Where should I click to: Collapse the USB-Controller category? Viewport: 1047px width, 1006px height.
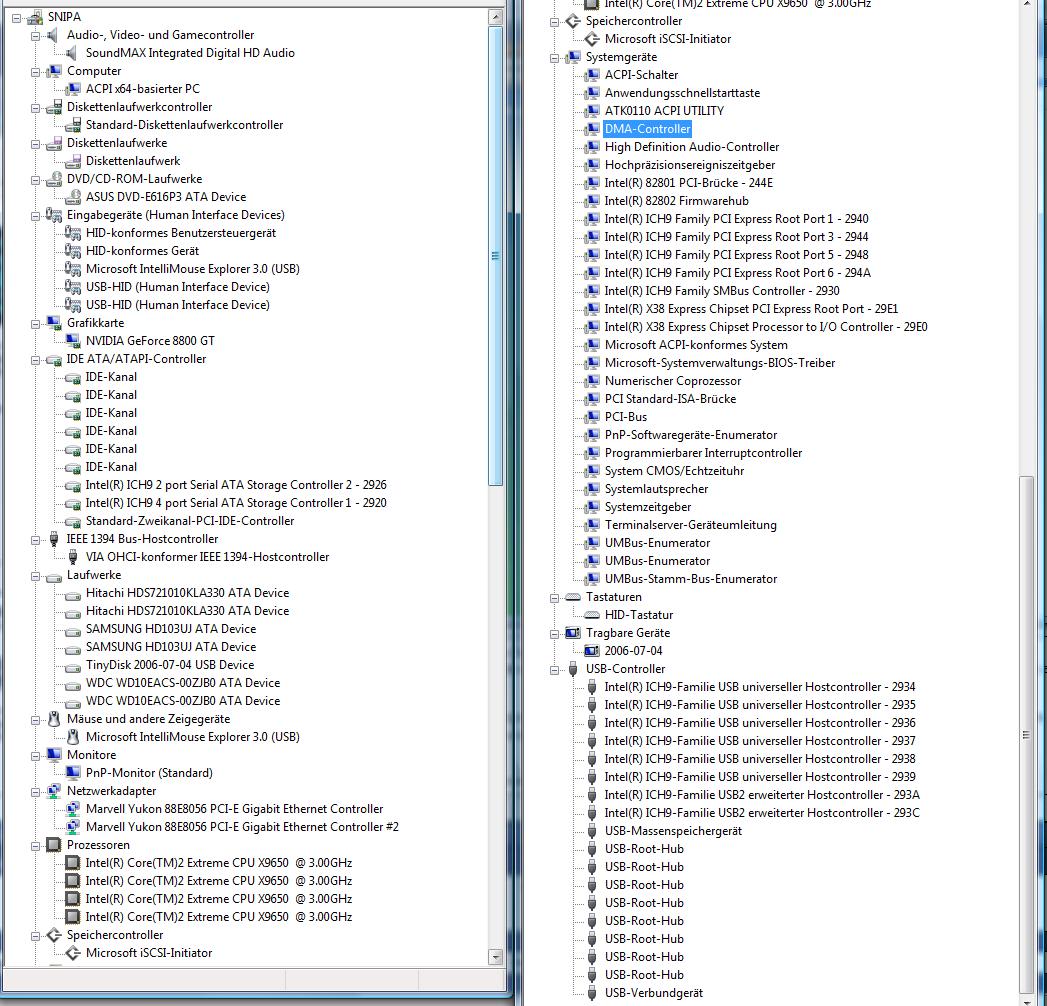[555, 669]
